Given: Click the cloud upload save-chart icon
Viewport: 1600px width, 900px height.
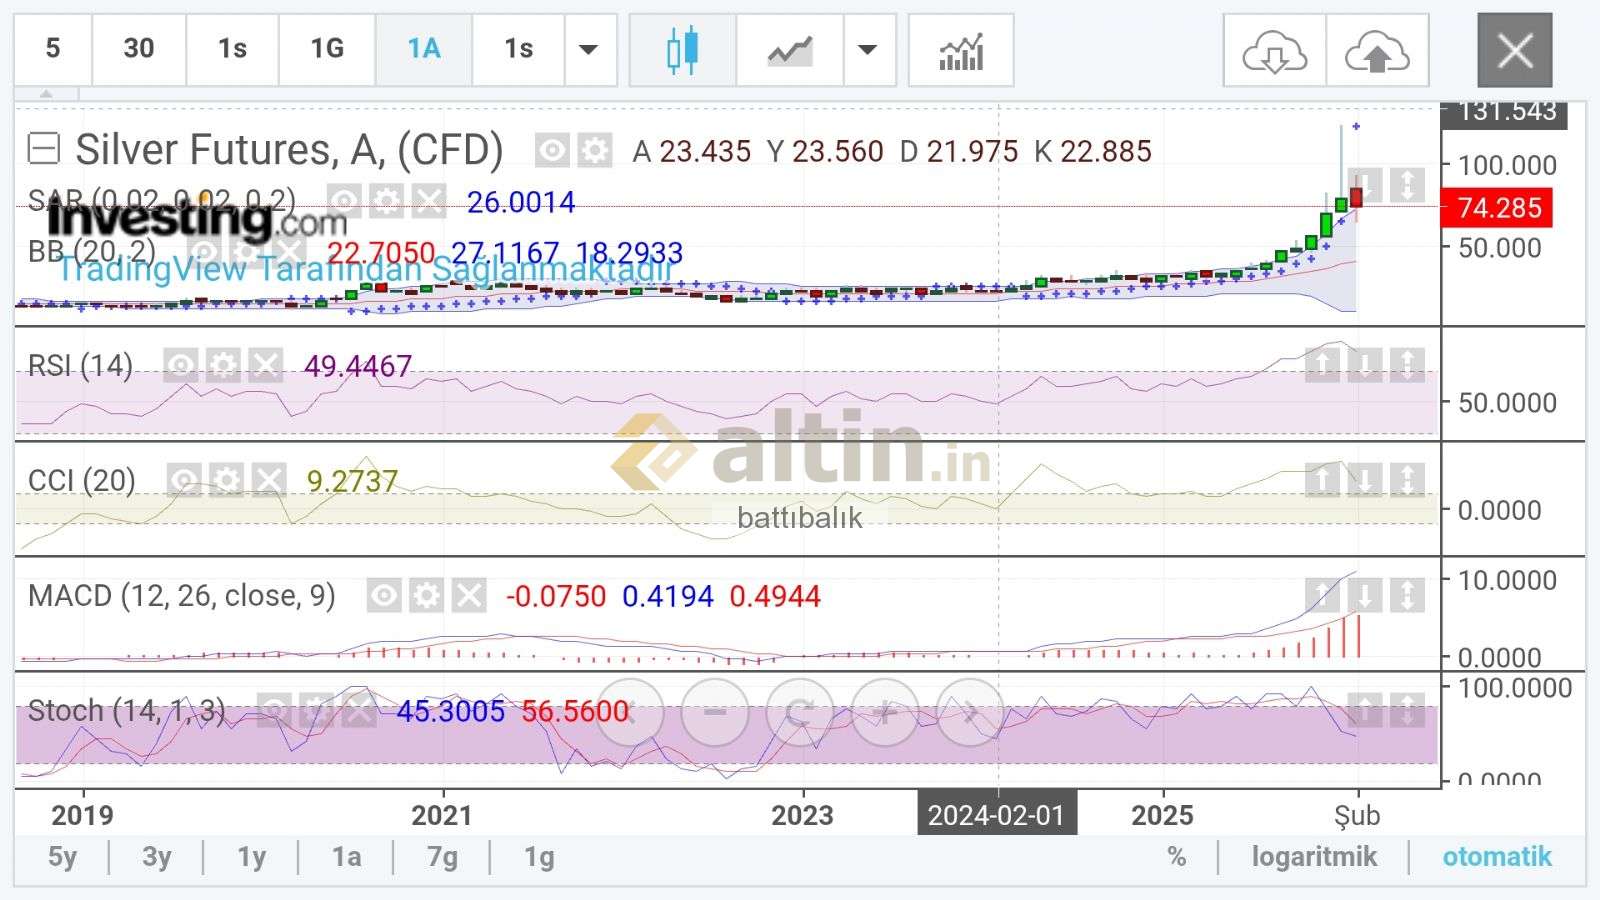Looking at the screenshot, I should [1377, 51].
